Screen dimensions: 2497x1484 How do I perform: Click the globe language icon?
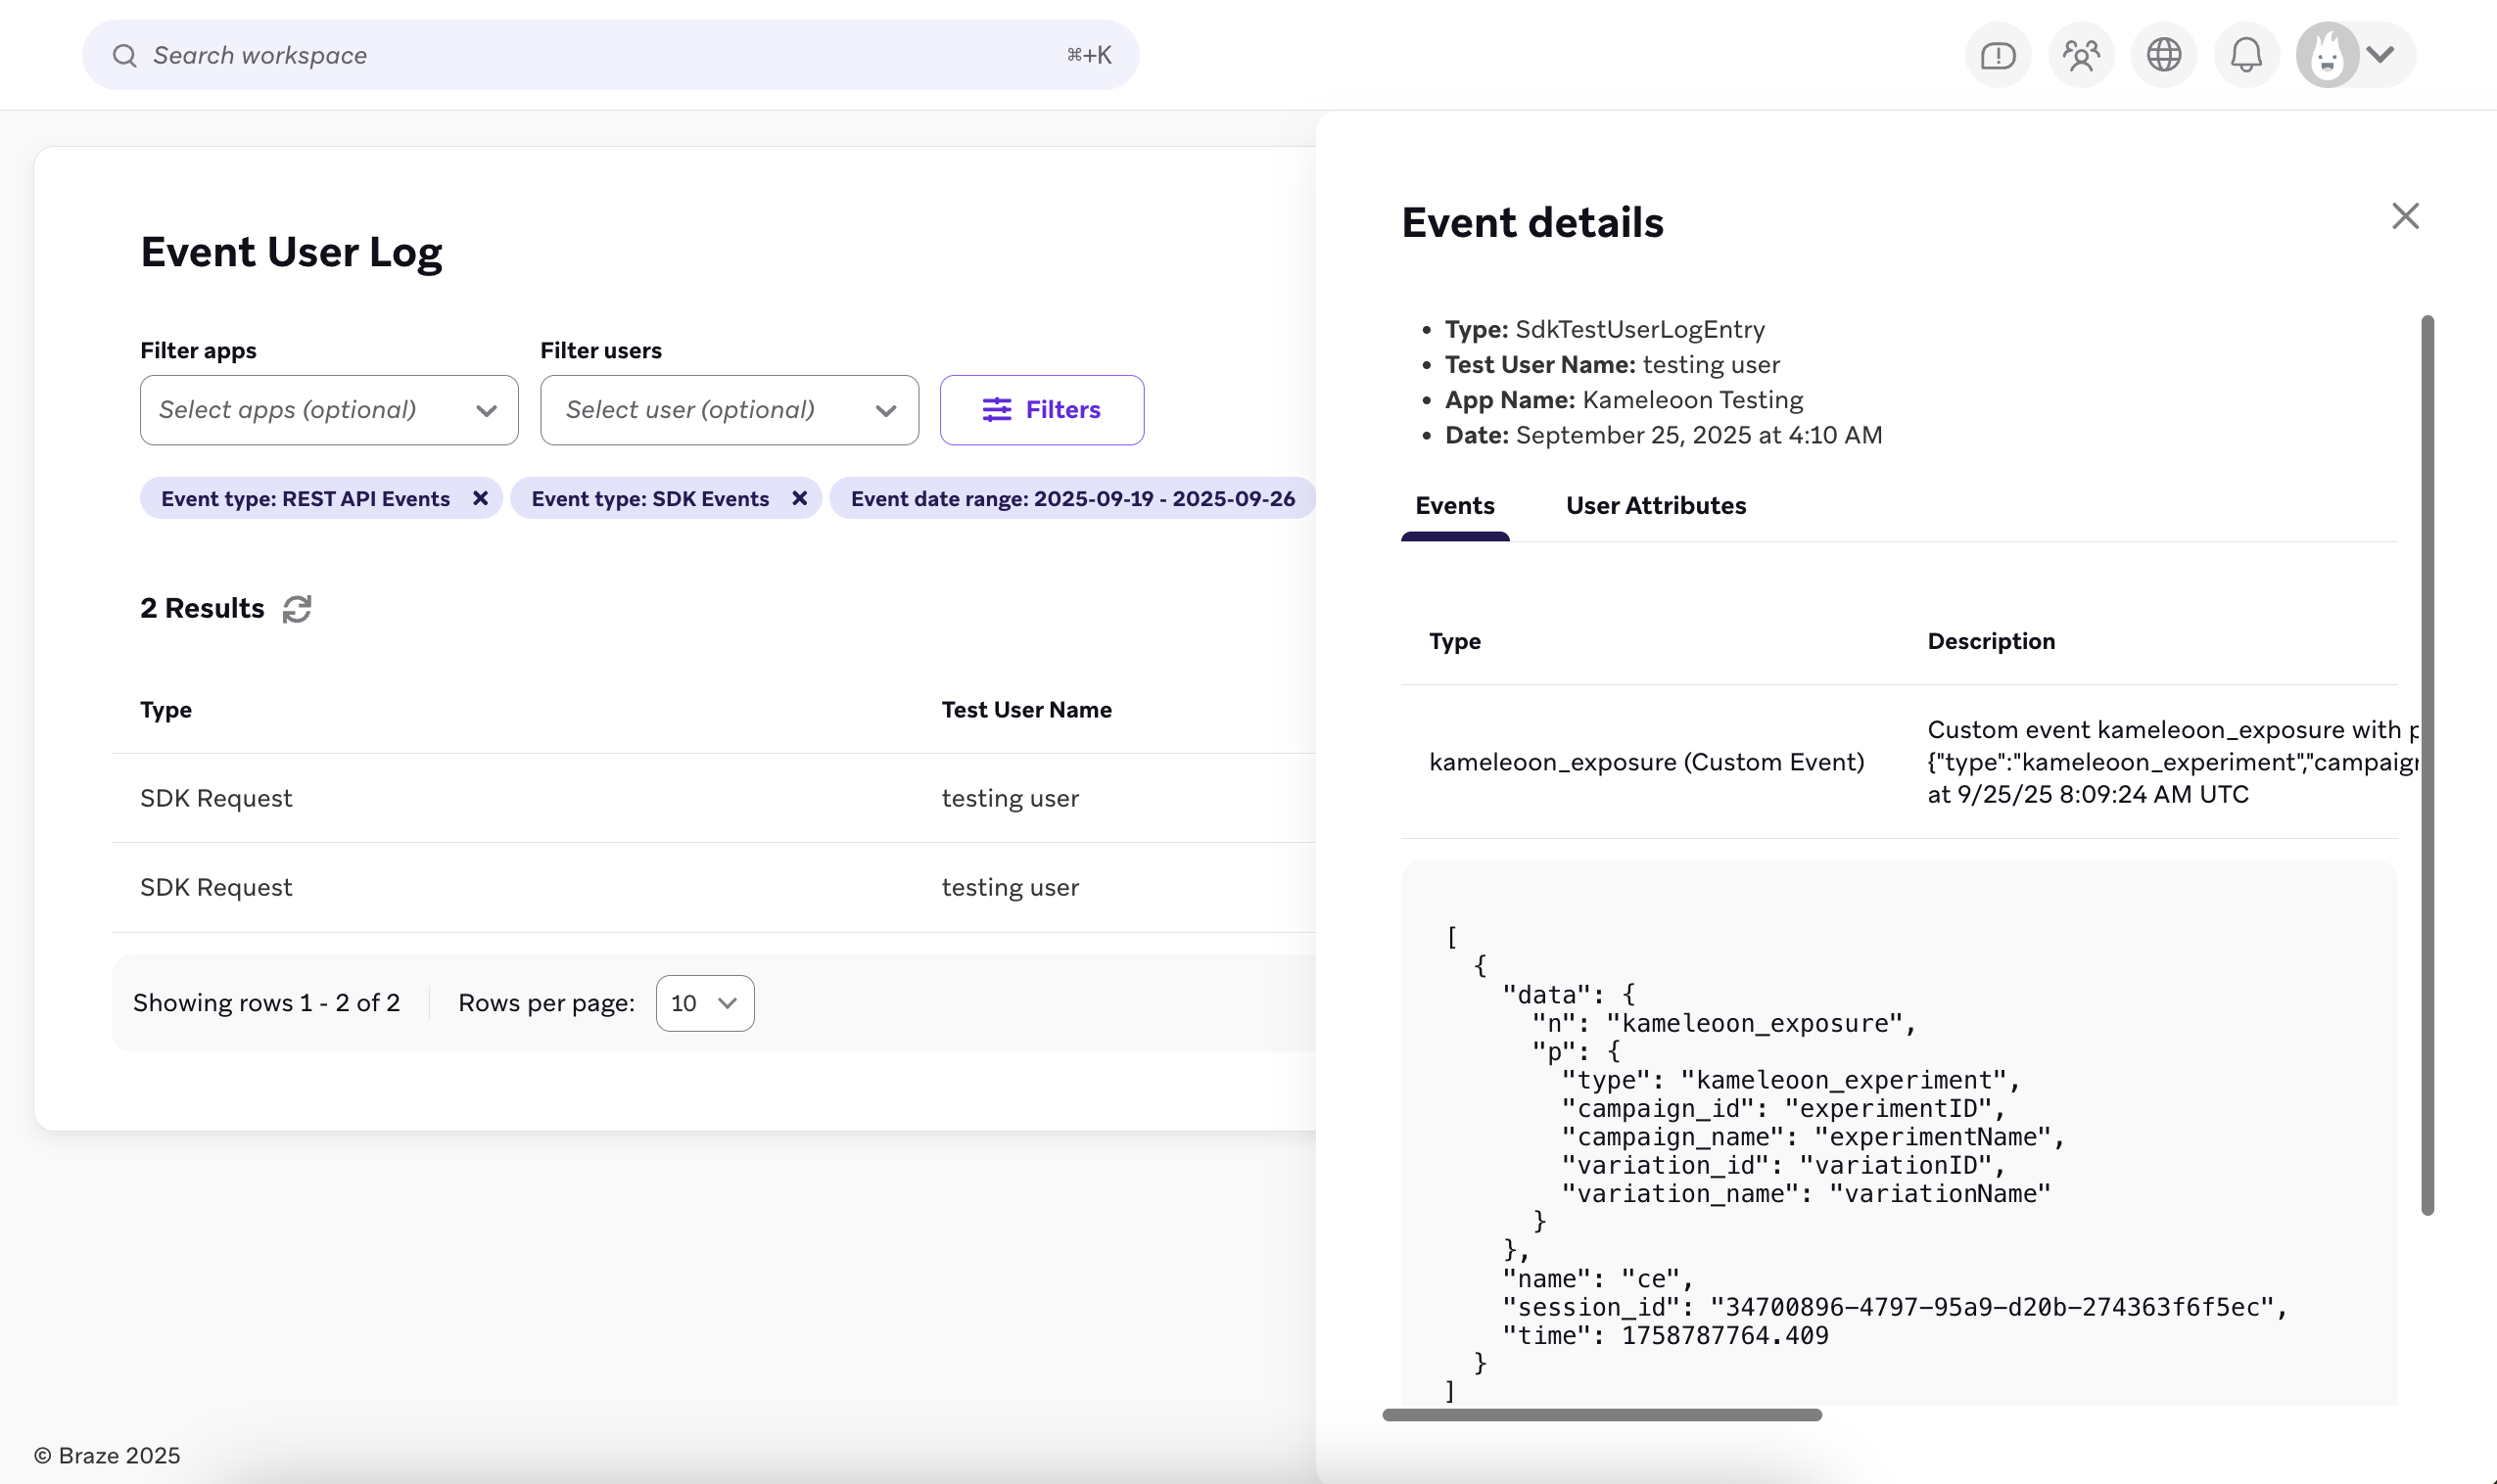coord(2163,54)
